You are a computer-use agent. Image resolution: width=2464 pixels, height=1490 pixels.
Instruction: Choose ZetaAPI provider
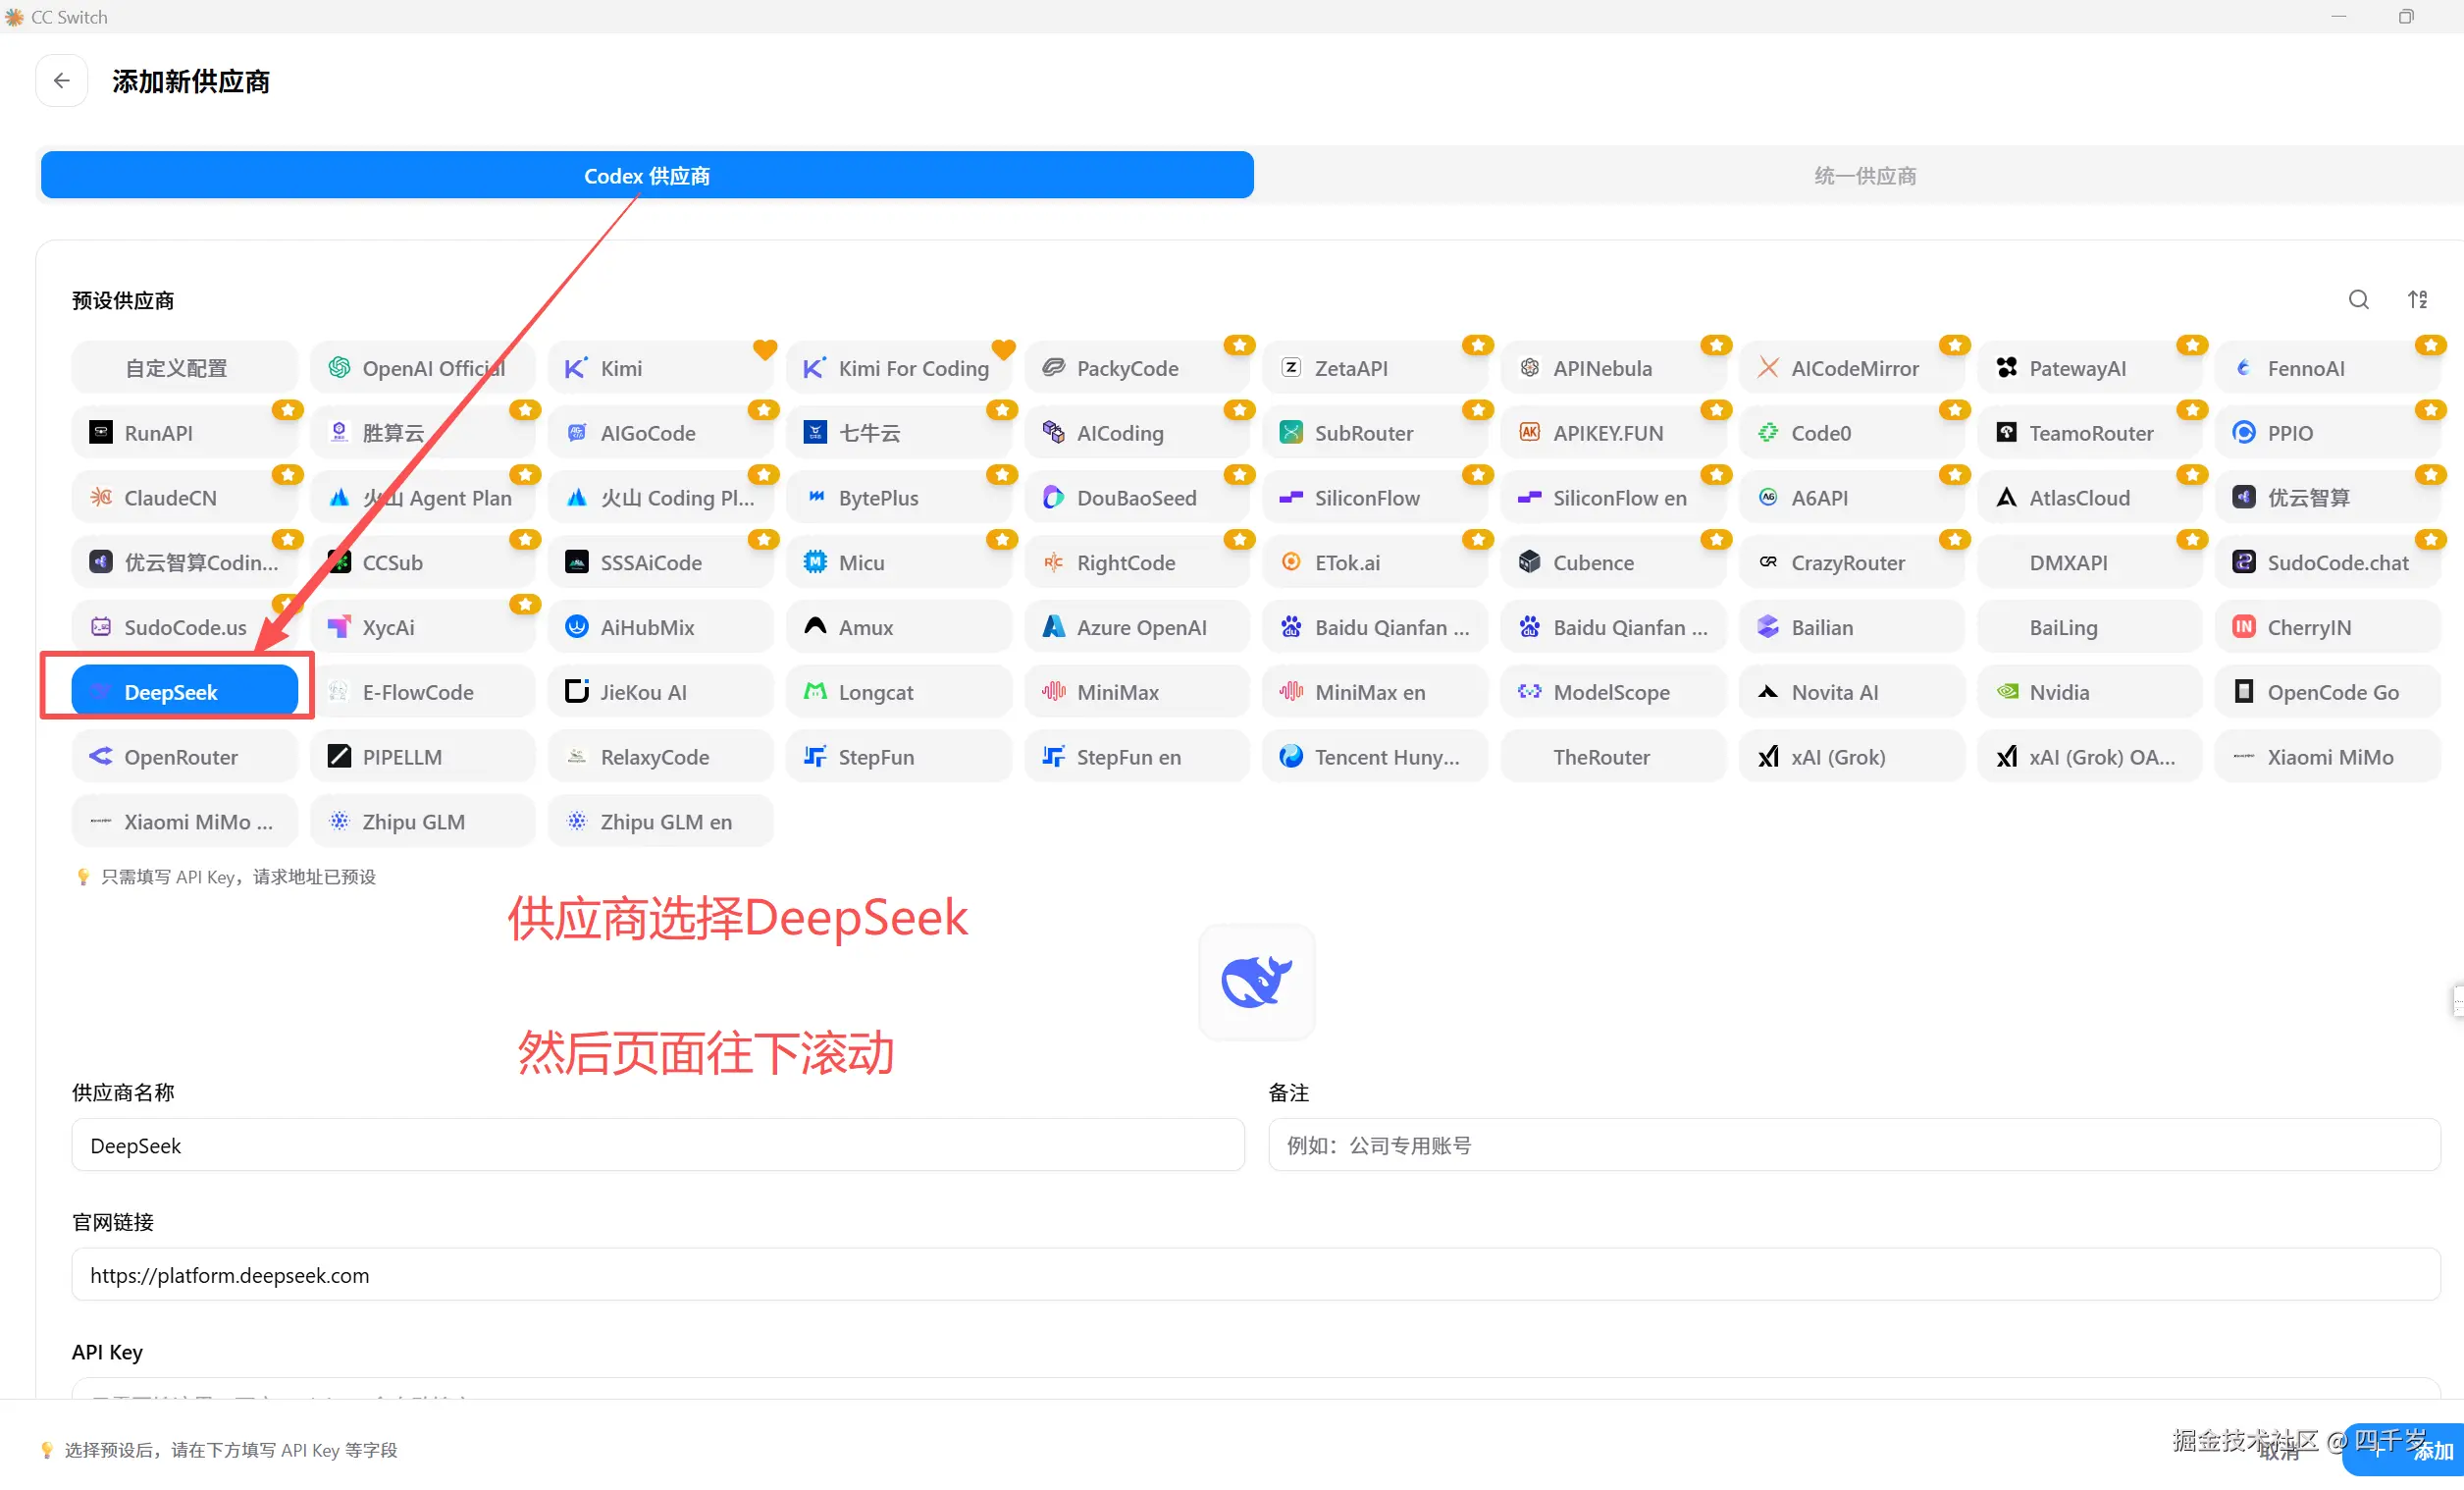pyautogui.click(x=1375, y=368)
